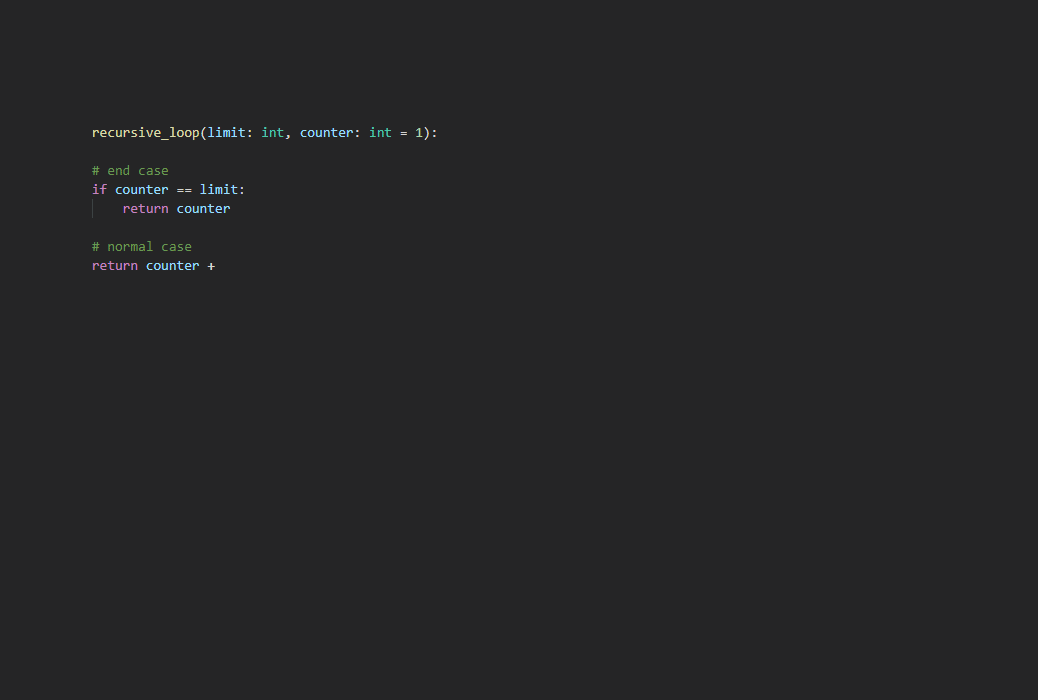Screen dimensions: 1038x700
Task: Click the == comparison operator
Action: click(x=184, y=190)
